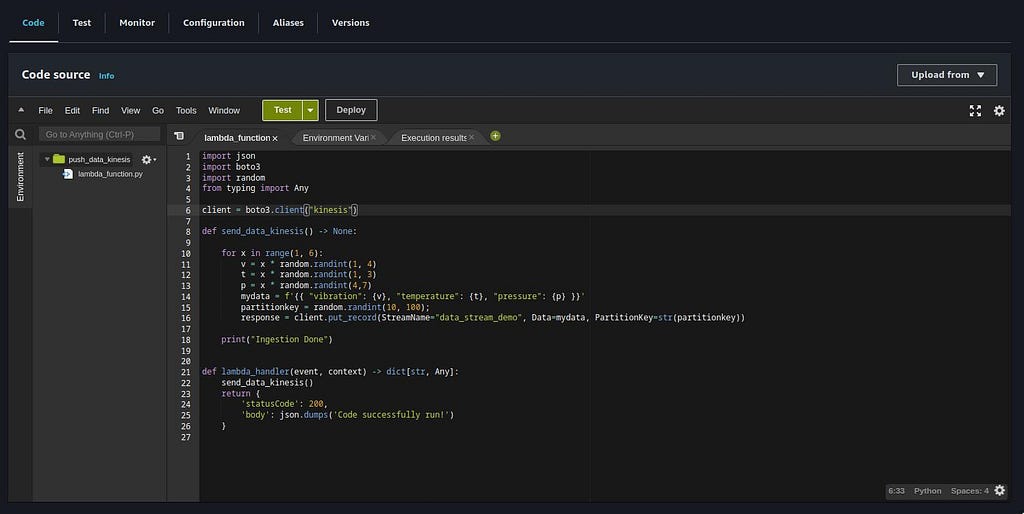Click the "def lambda_handler" line
The image size is (1024, 514).
[x=330, y=372]
